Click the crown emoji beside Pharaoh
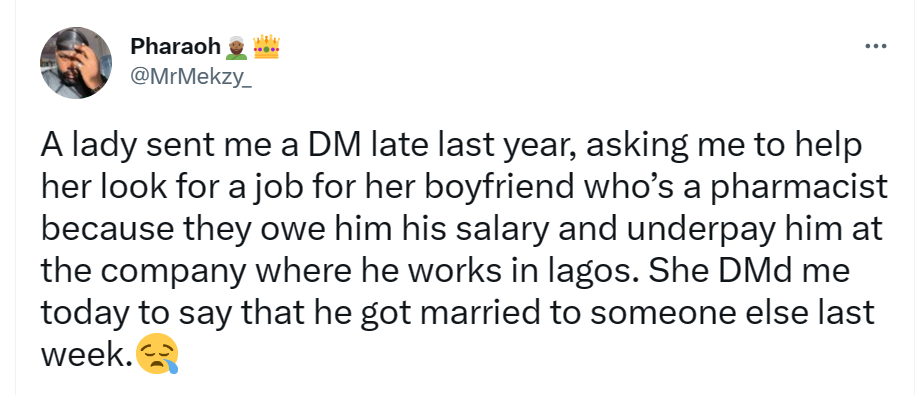Viewport: 916px width, 395px height. tap(266, 46)
